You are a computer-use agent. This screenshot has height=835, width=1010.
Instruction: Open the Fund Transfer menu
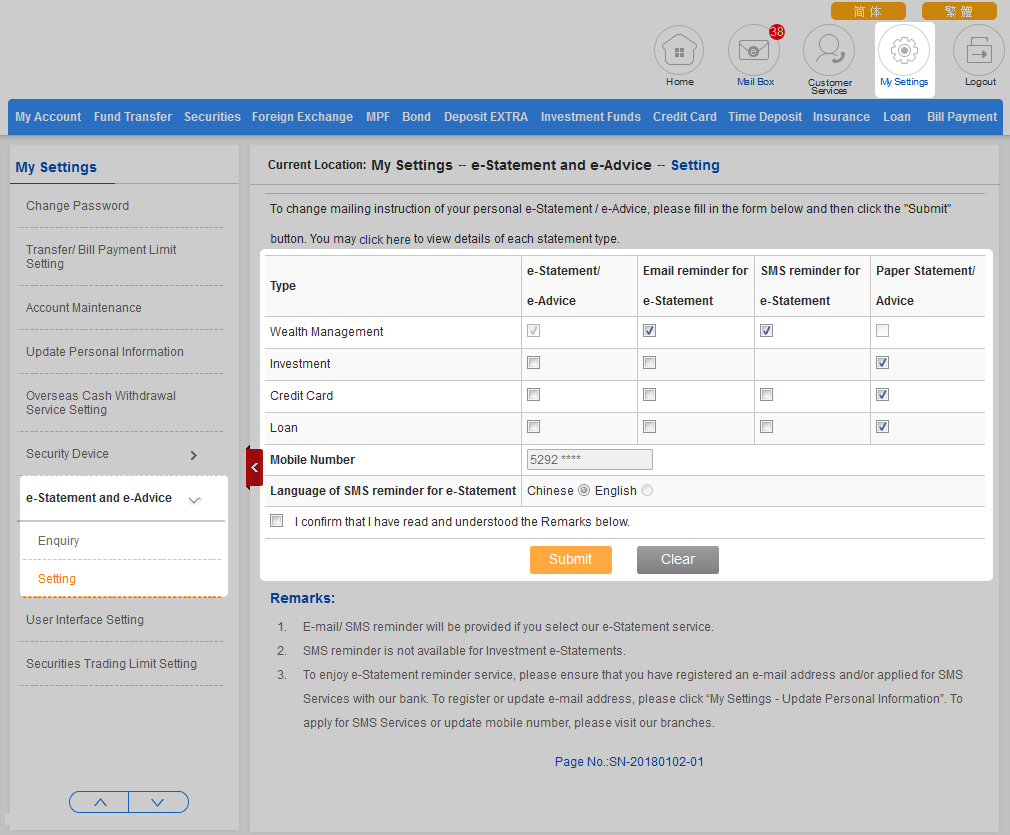(x=133, y=117)
